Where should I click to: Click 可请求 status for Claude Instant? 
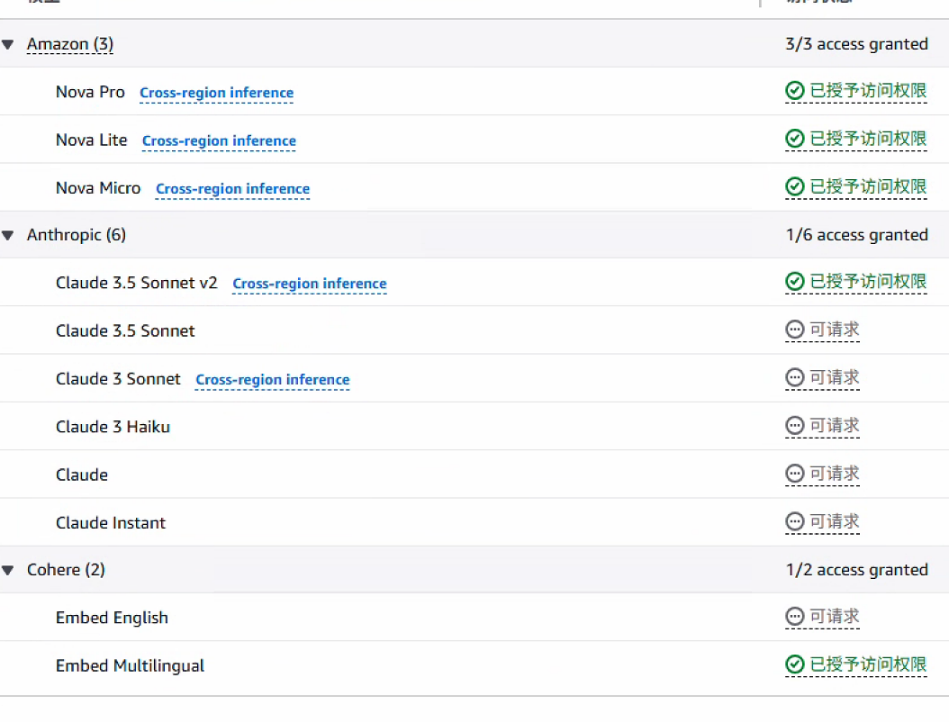coord(835,521)
